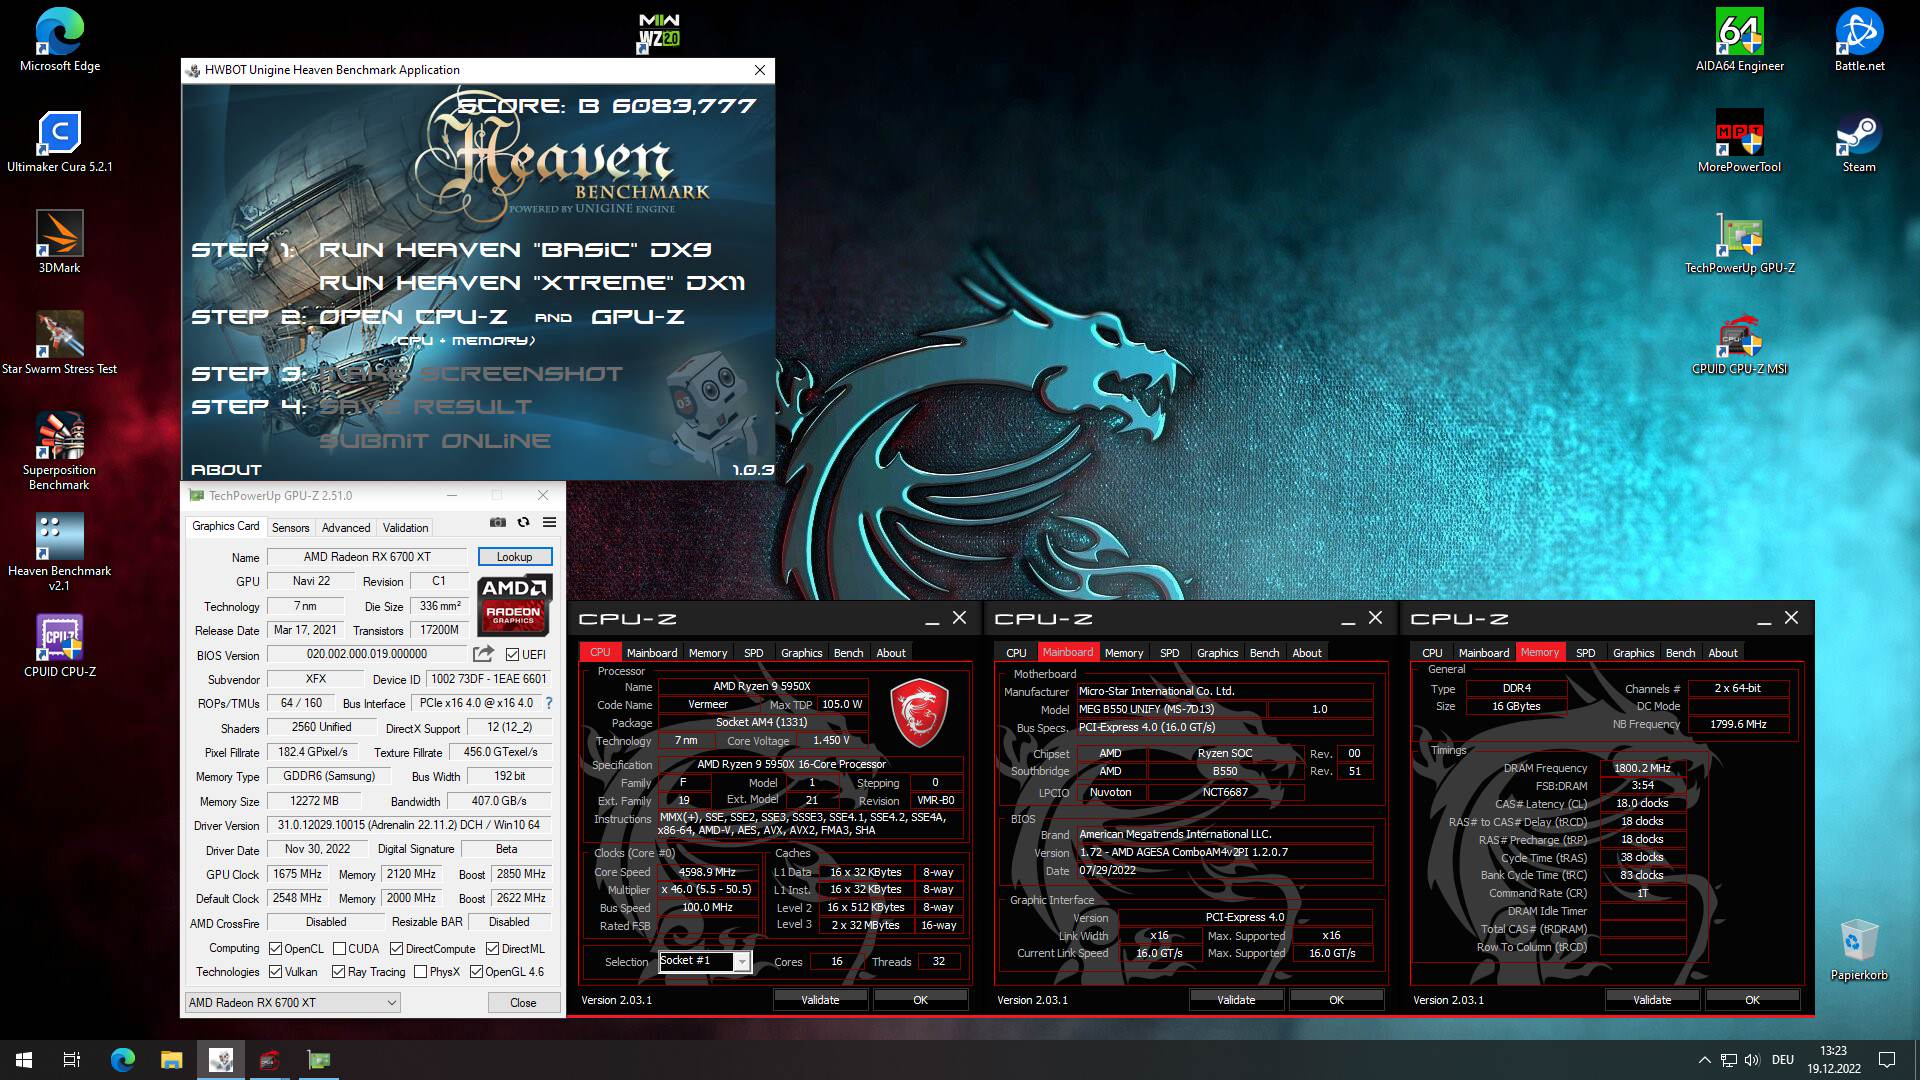Click GPU-Z Close button

coord(523,1002)
